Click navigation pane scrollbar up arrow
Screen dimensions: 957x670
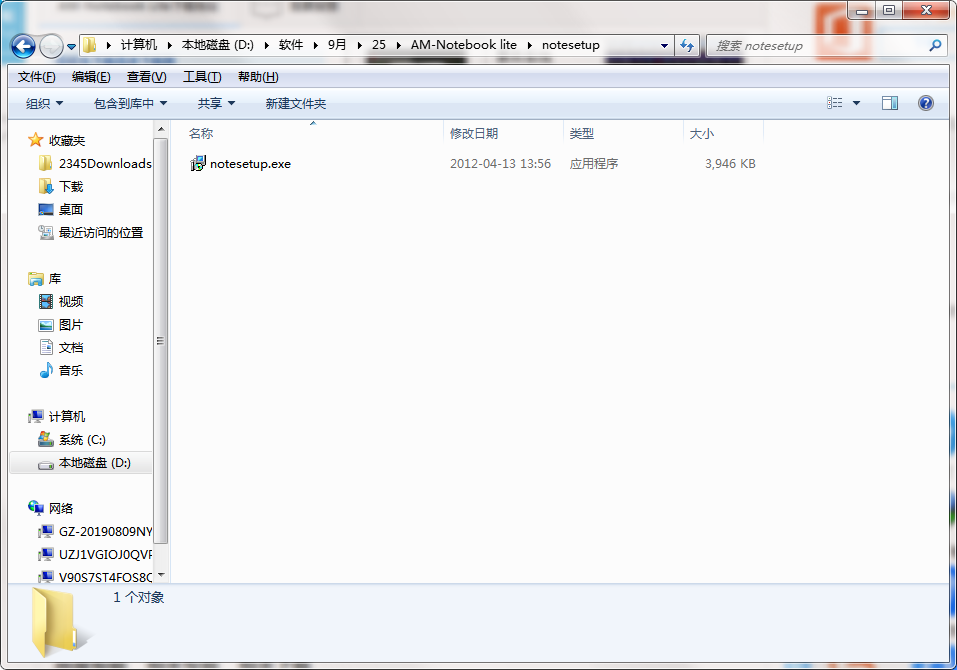(x=161, y=129)
